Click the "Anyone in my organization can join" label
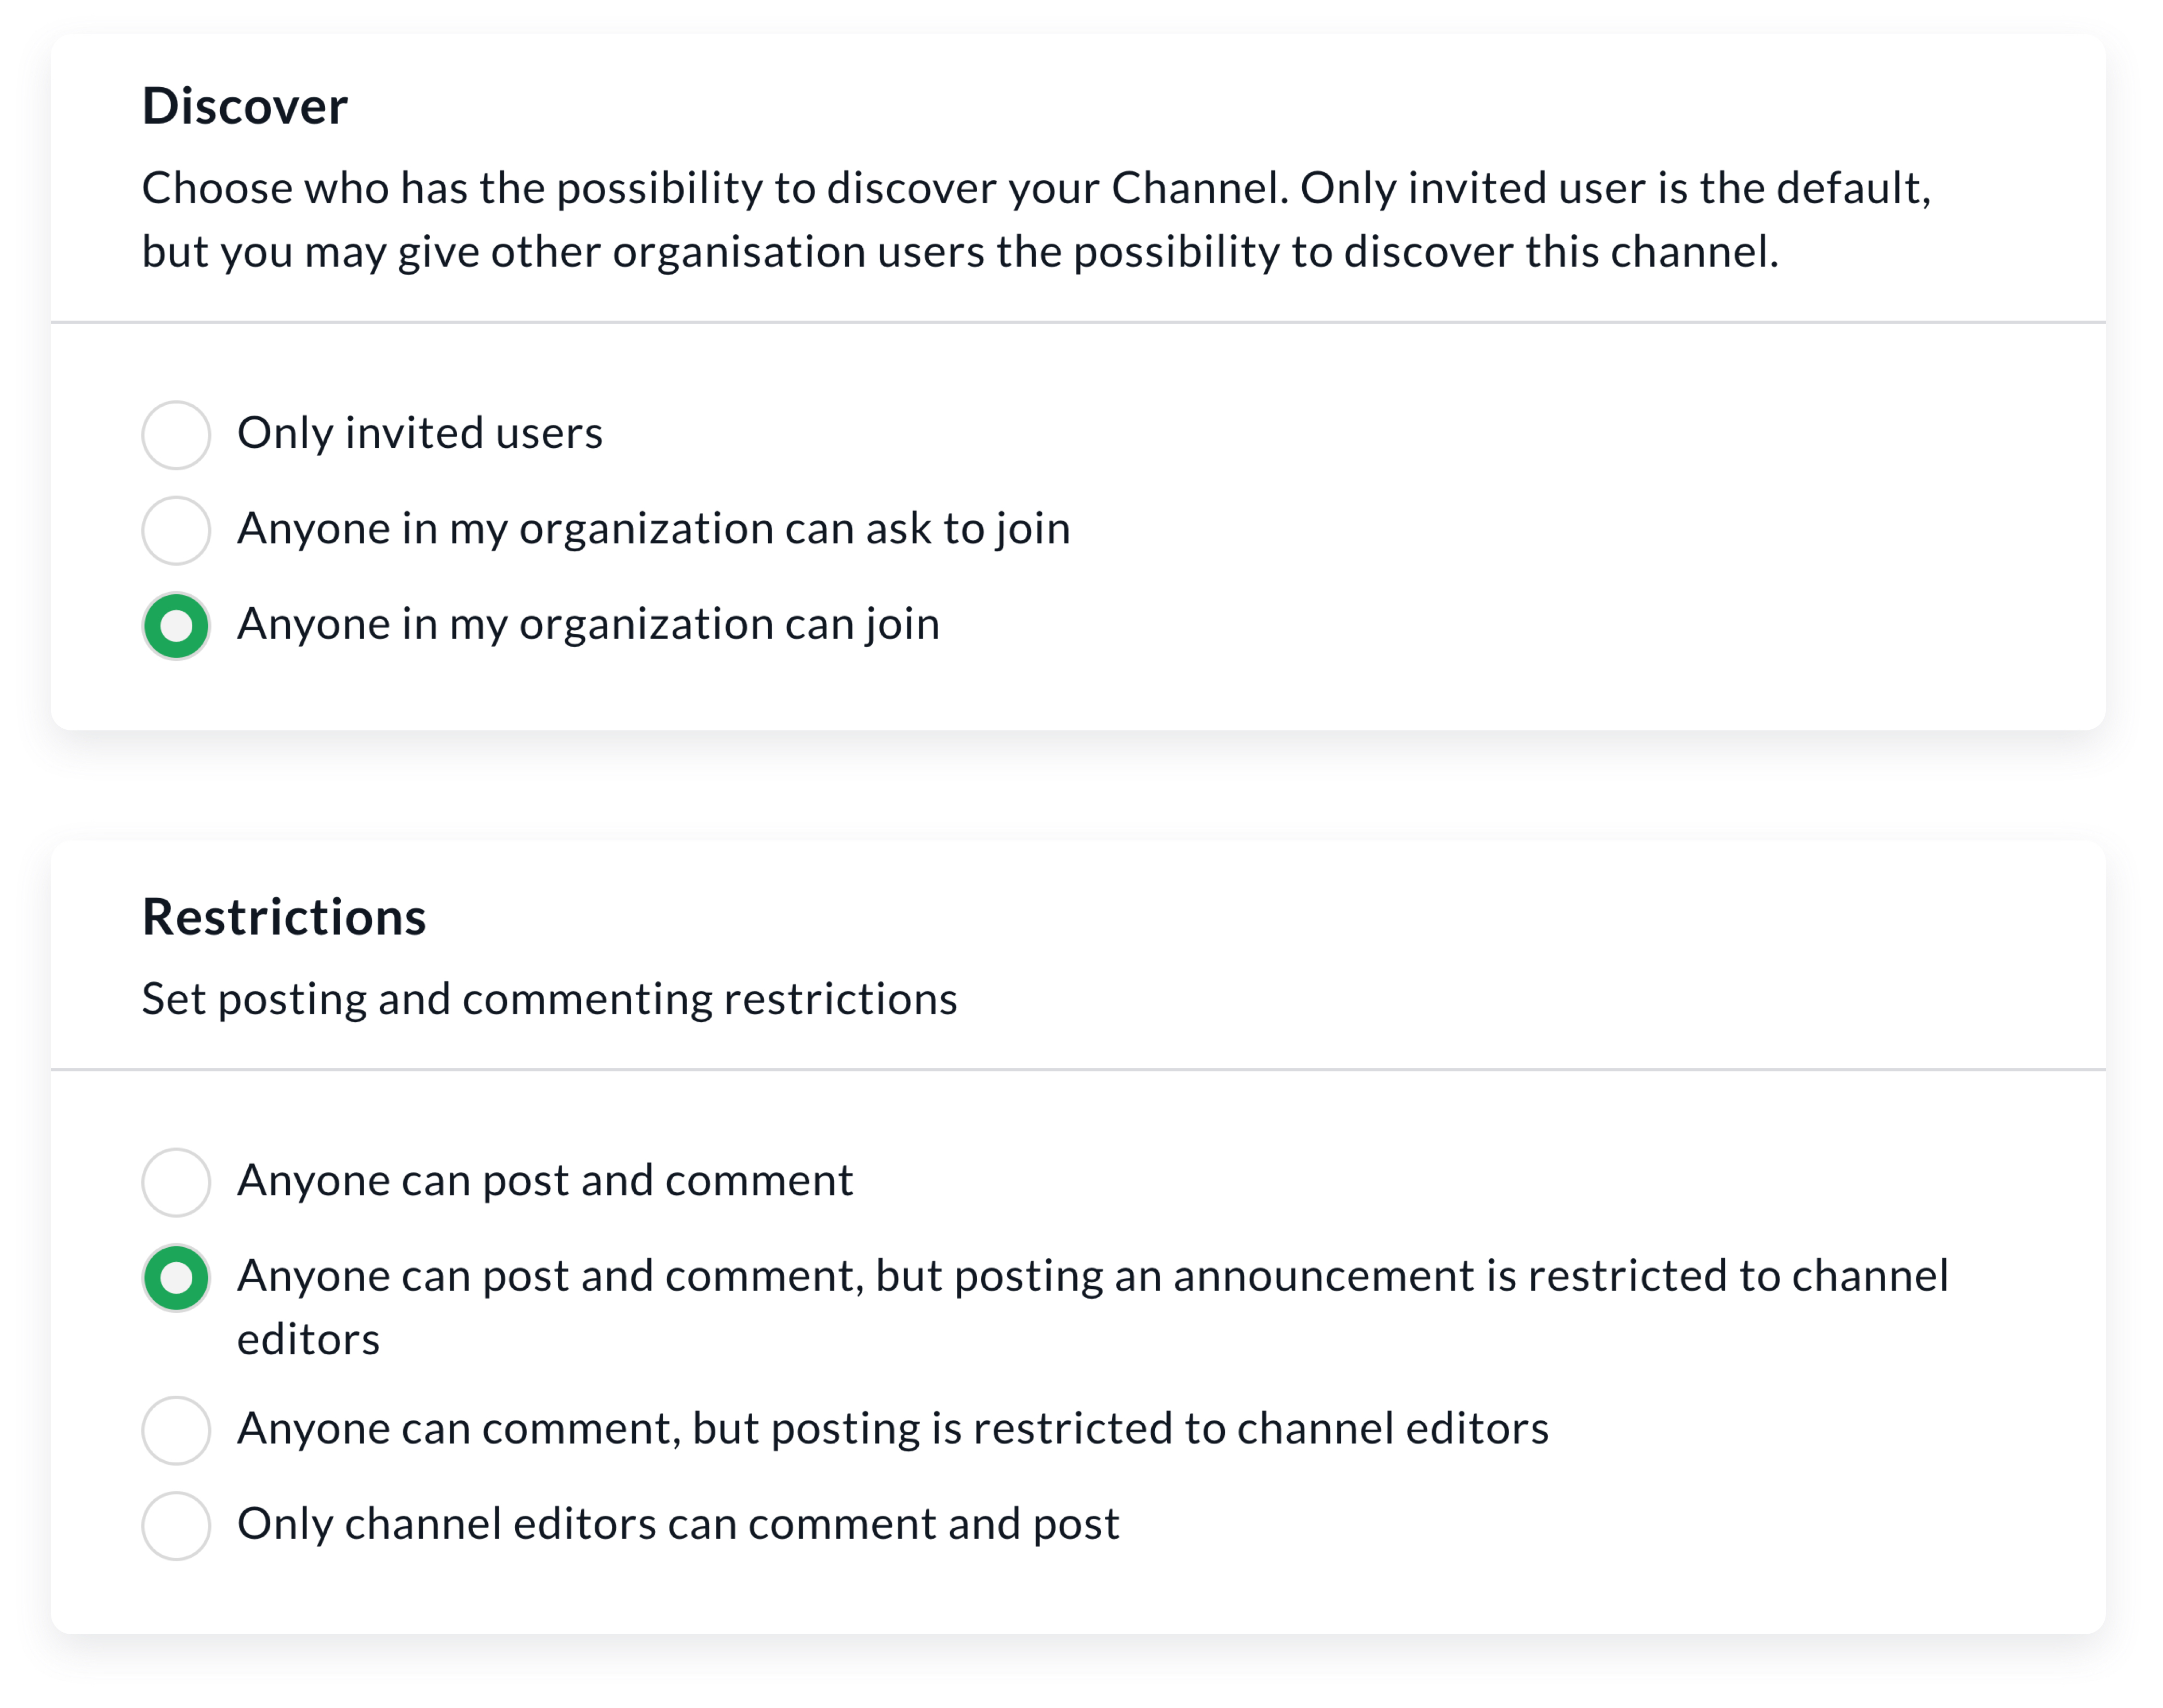 coord(588,625)
